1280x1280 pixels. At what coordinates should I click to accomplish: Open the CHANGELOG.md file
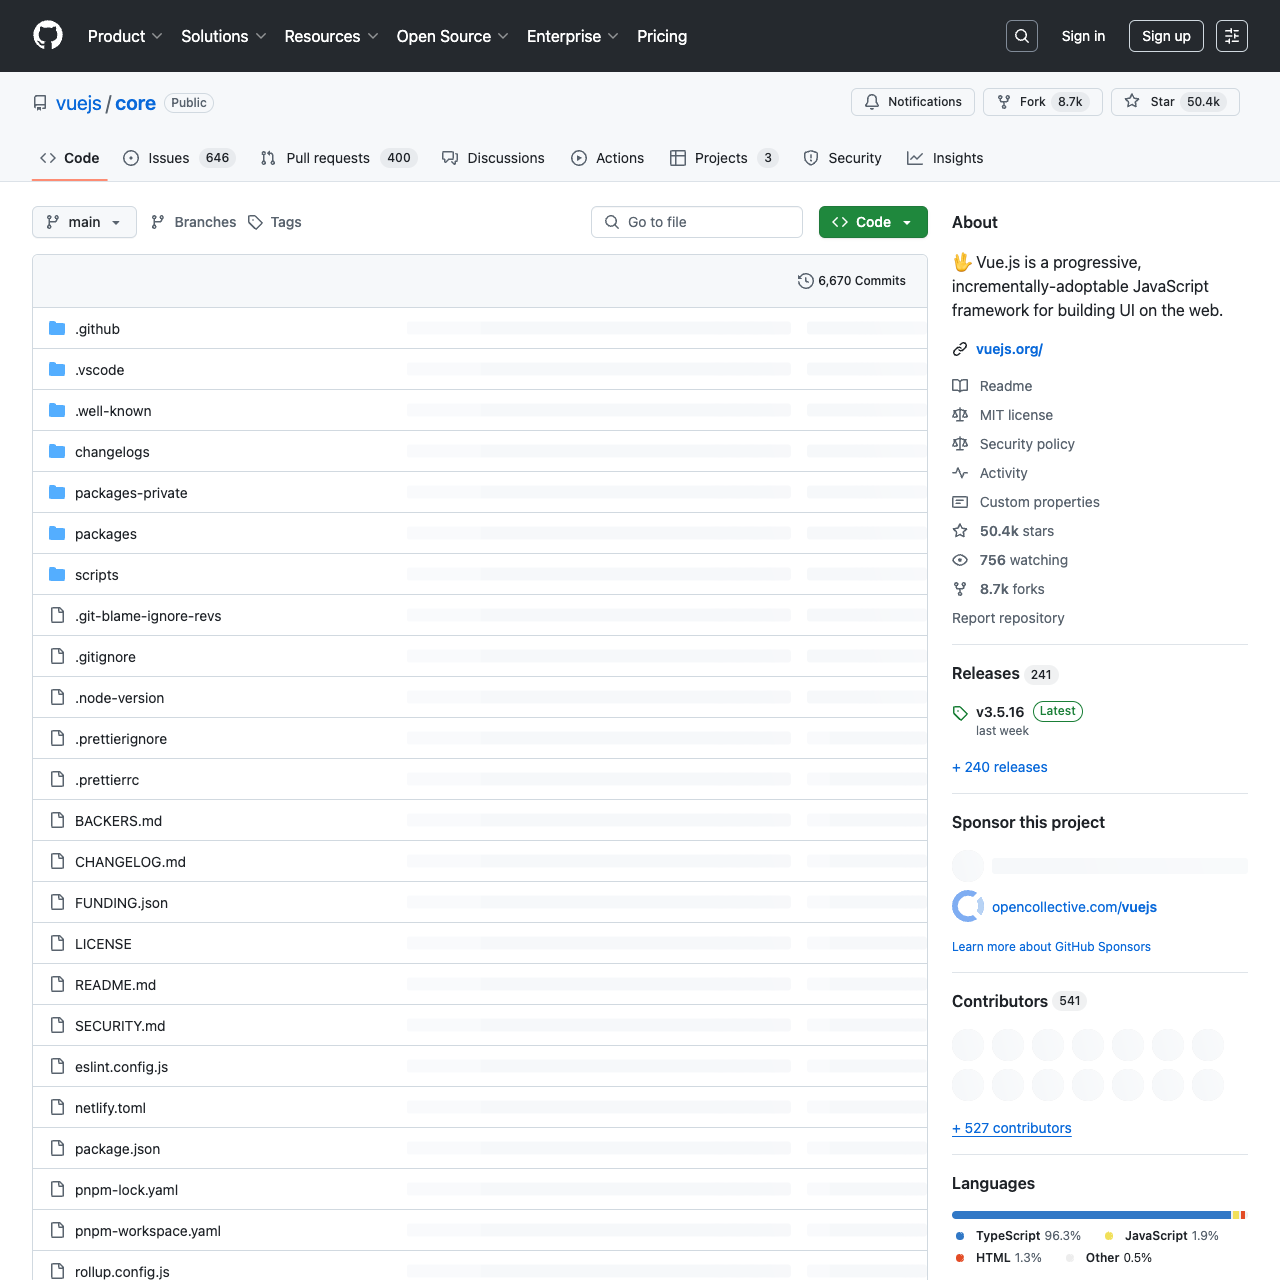130,862
